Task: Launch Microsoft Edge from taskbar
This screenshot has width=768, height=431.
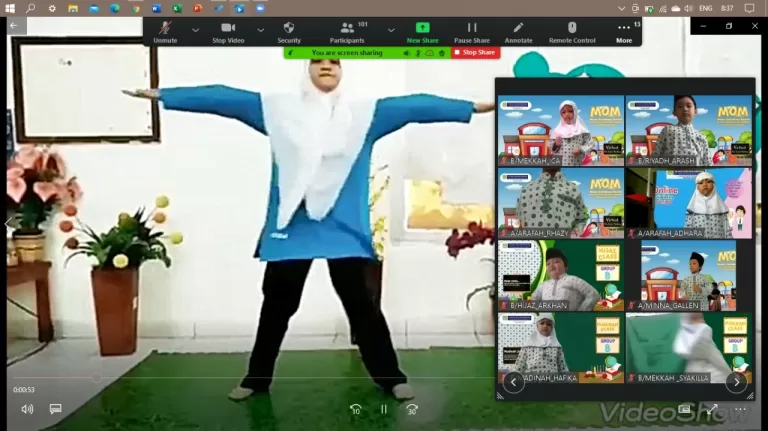Action: point(115,8)
